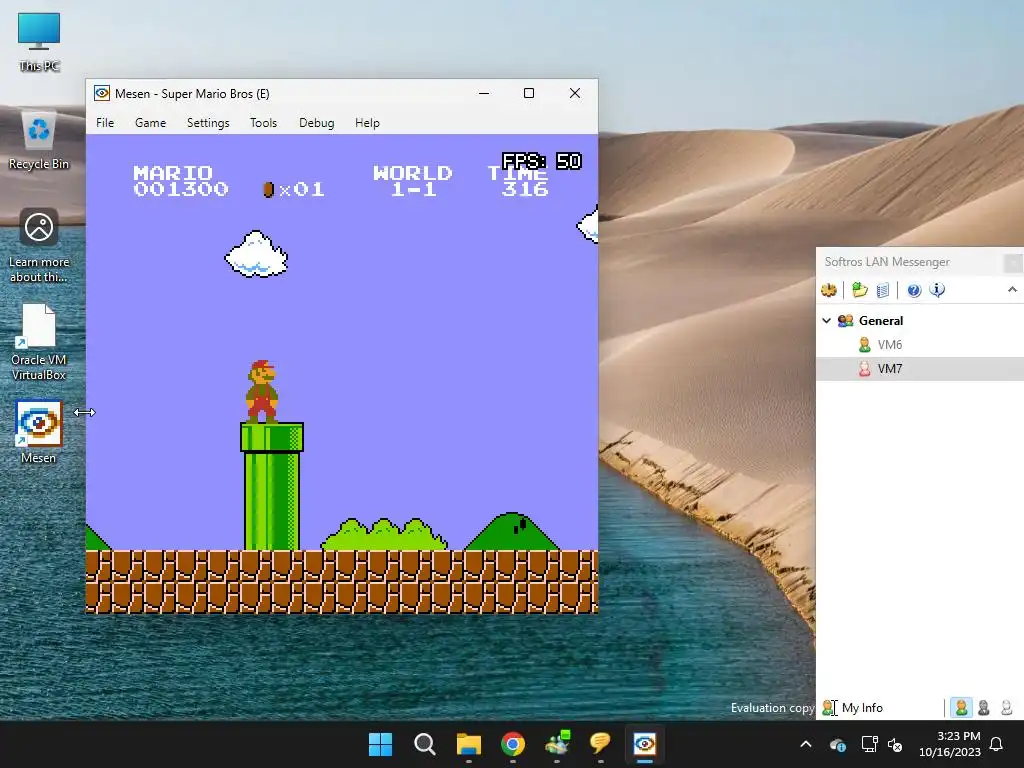Image resolution: width=1024 pixels, height=768 pixels.
Task: Open the File menu in Mesen
Action: point(105,123)
